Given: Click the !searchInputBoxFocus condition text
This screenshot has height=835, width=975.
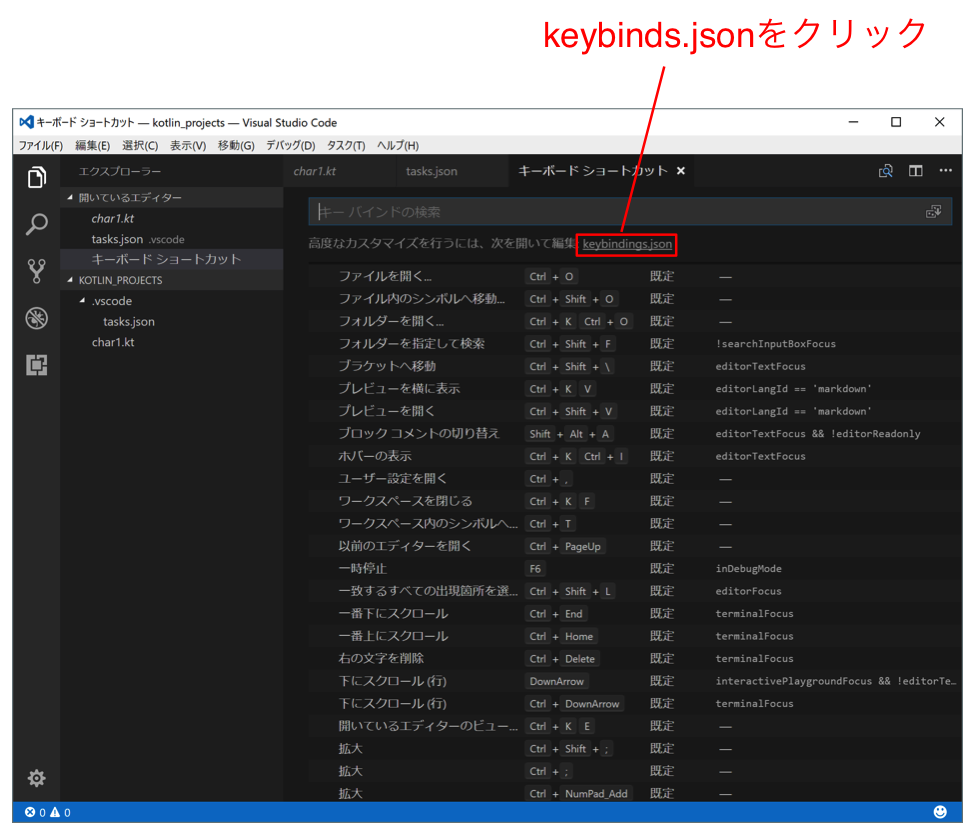Looking at the screenshot, I should [x=775, y=344].
